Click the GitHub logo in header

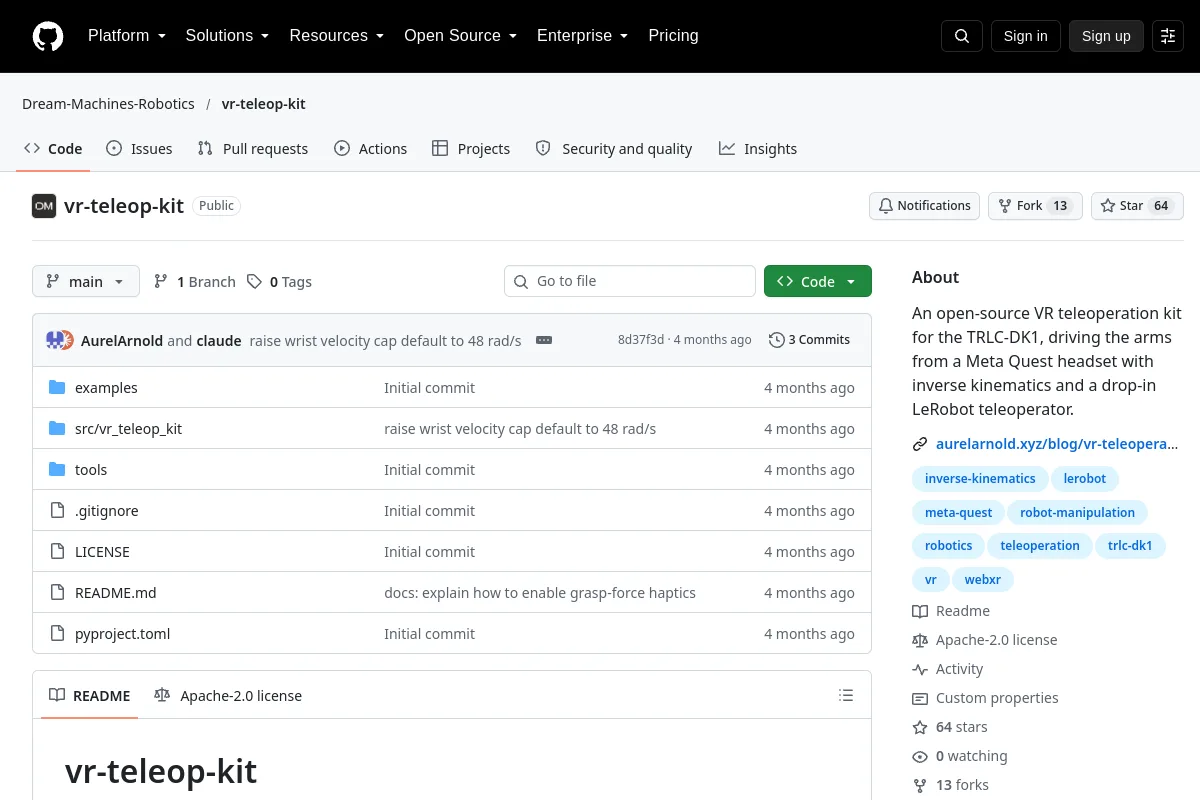48,36
